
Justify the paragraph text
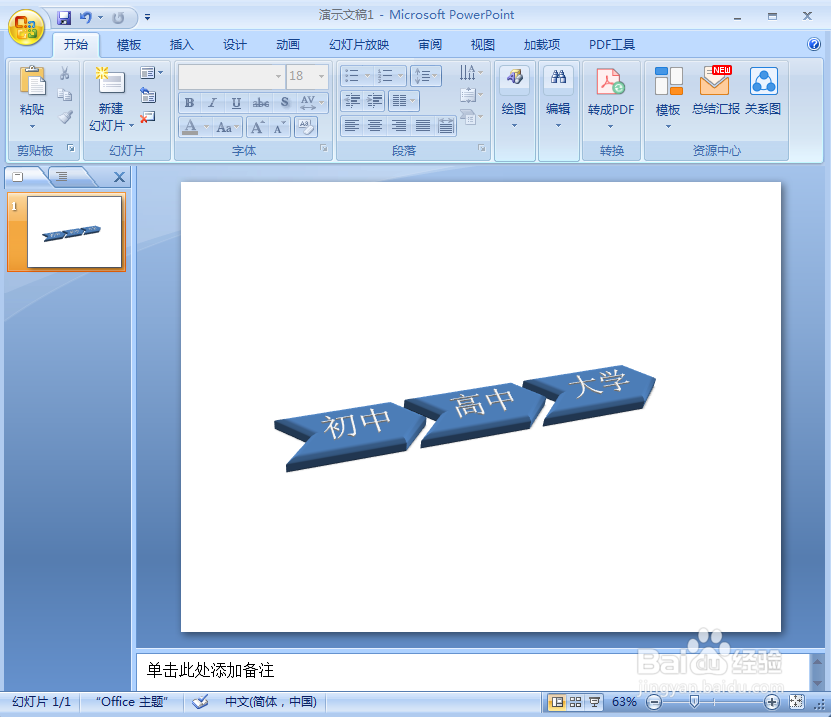[x=422, y=126]
